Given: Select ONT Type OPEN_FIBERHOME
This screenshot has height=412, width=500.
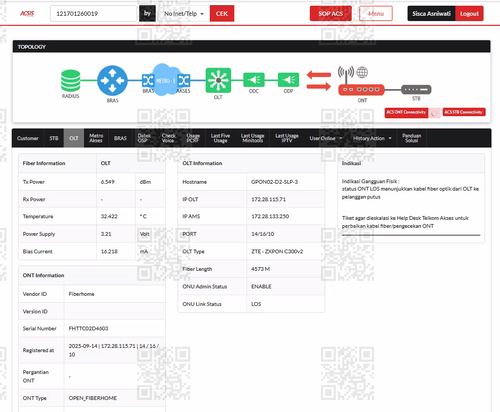Looking at the screenshot, I should coord(93,398).
